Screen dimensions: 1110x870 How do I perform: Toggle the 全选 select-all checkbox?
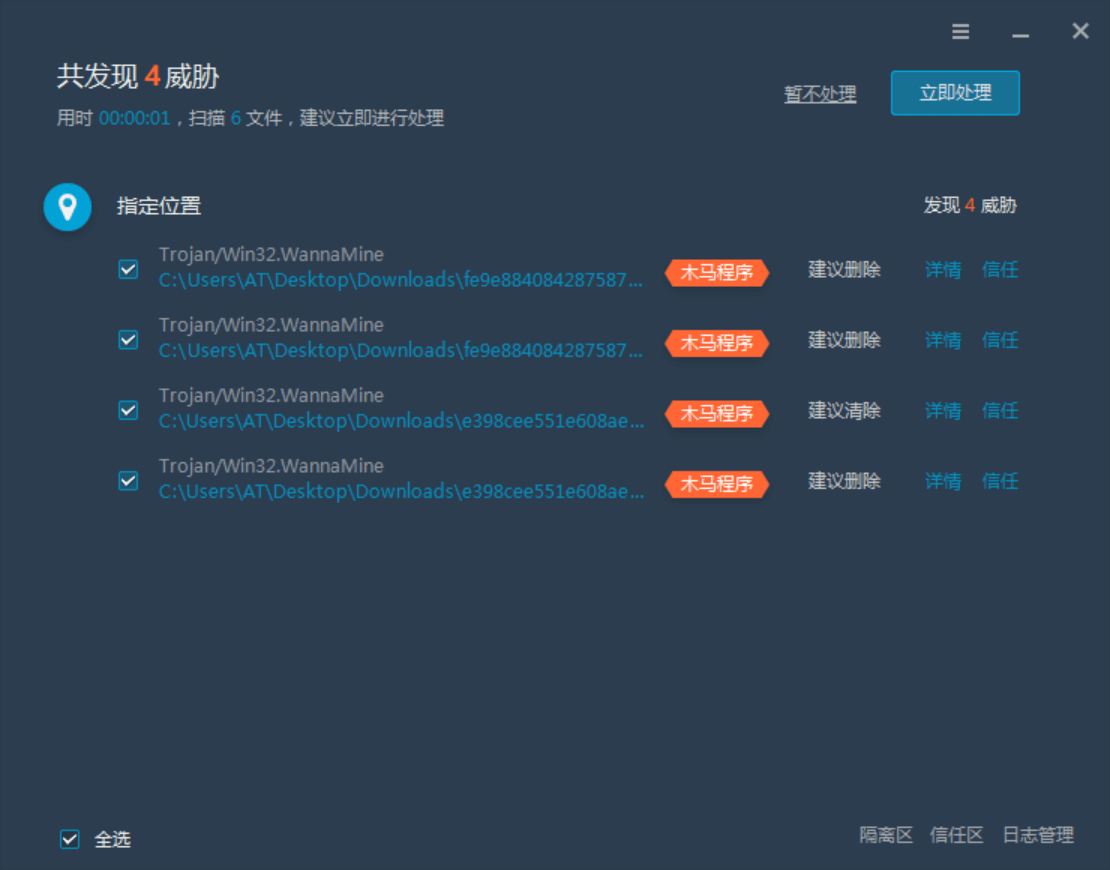coord(69,839)
